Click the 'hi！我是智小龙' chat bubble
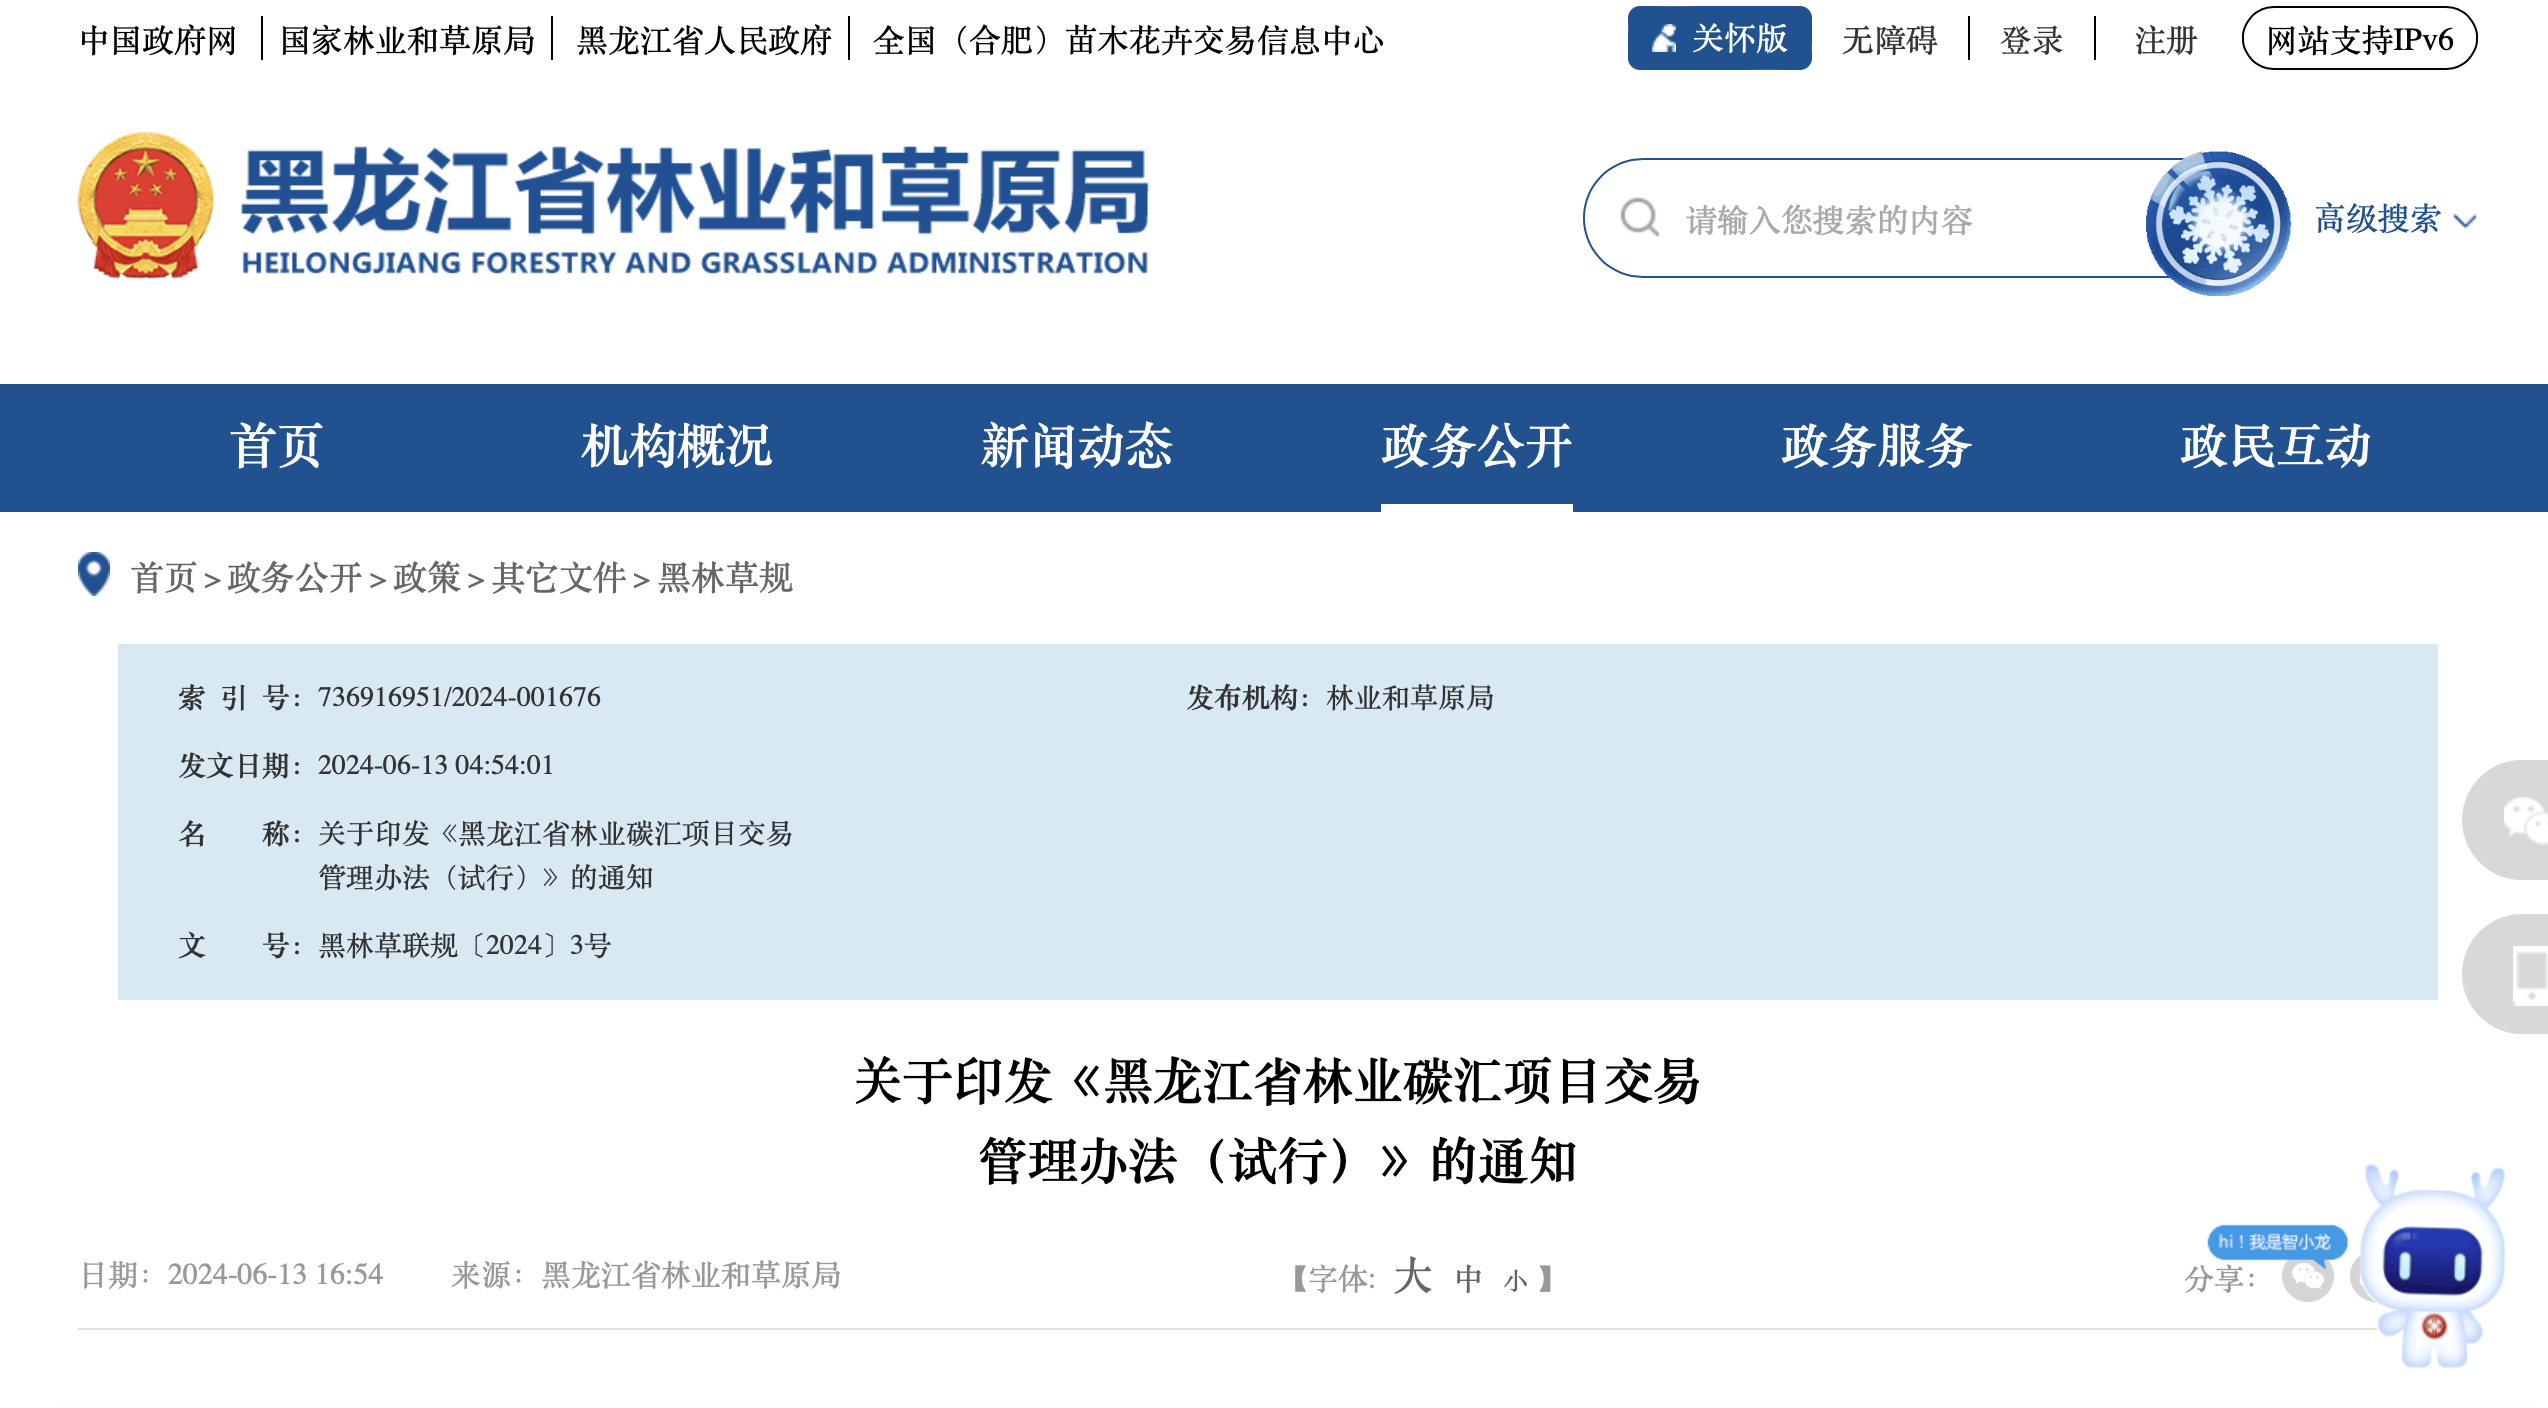The image size is (2548, 1408). (x=2276, y=1242)
